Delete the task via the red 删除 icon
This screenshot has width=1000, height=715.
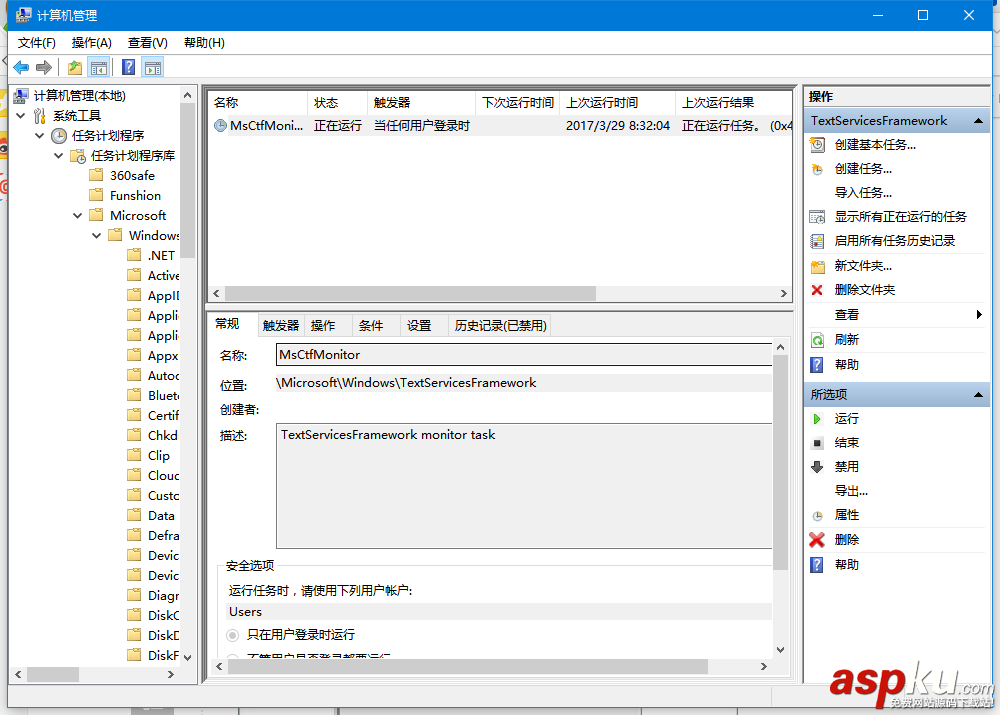817,539
